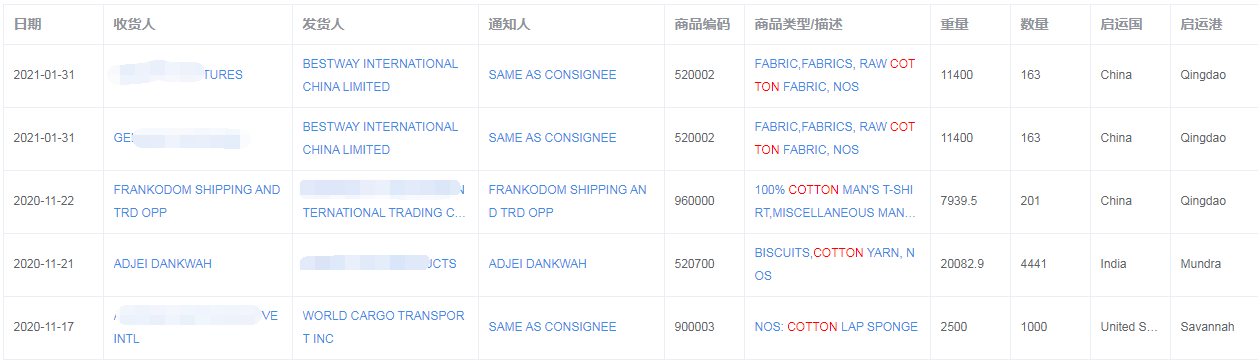
Task: Select the 发货人 column header
Action: pos(324,24)
